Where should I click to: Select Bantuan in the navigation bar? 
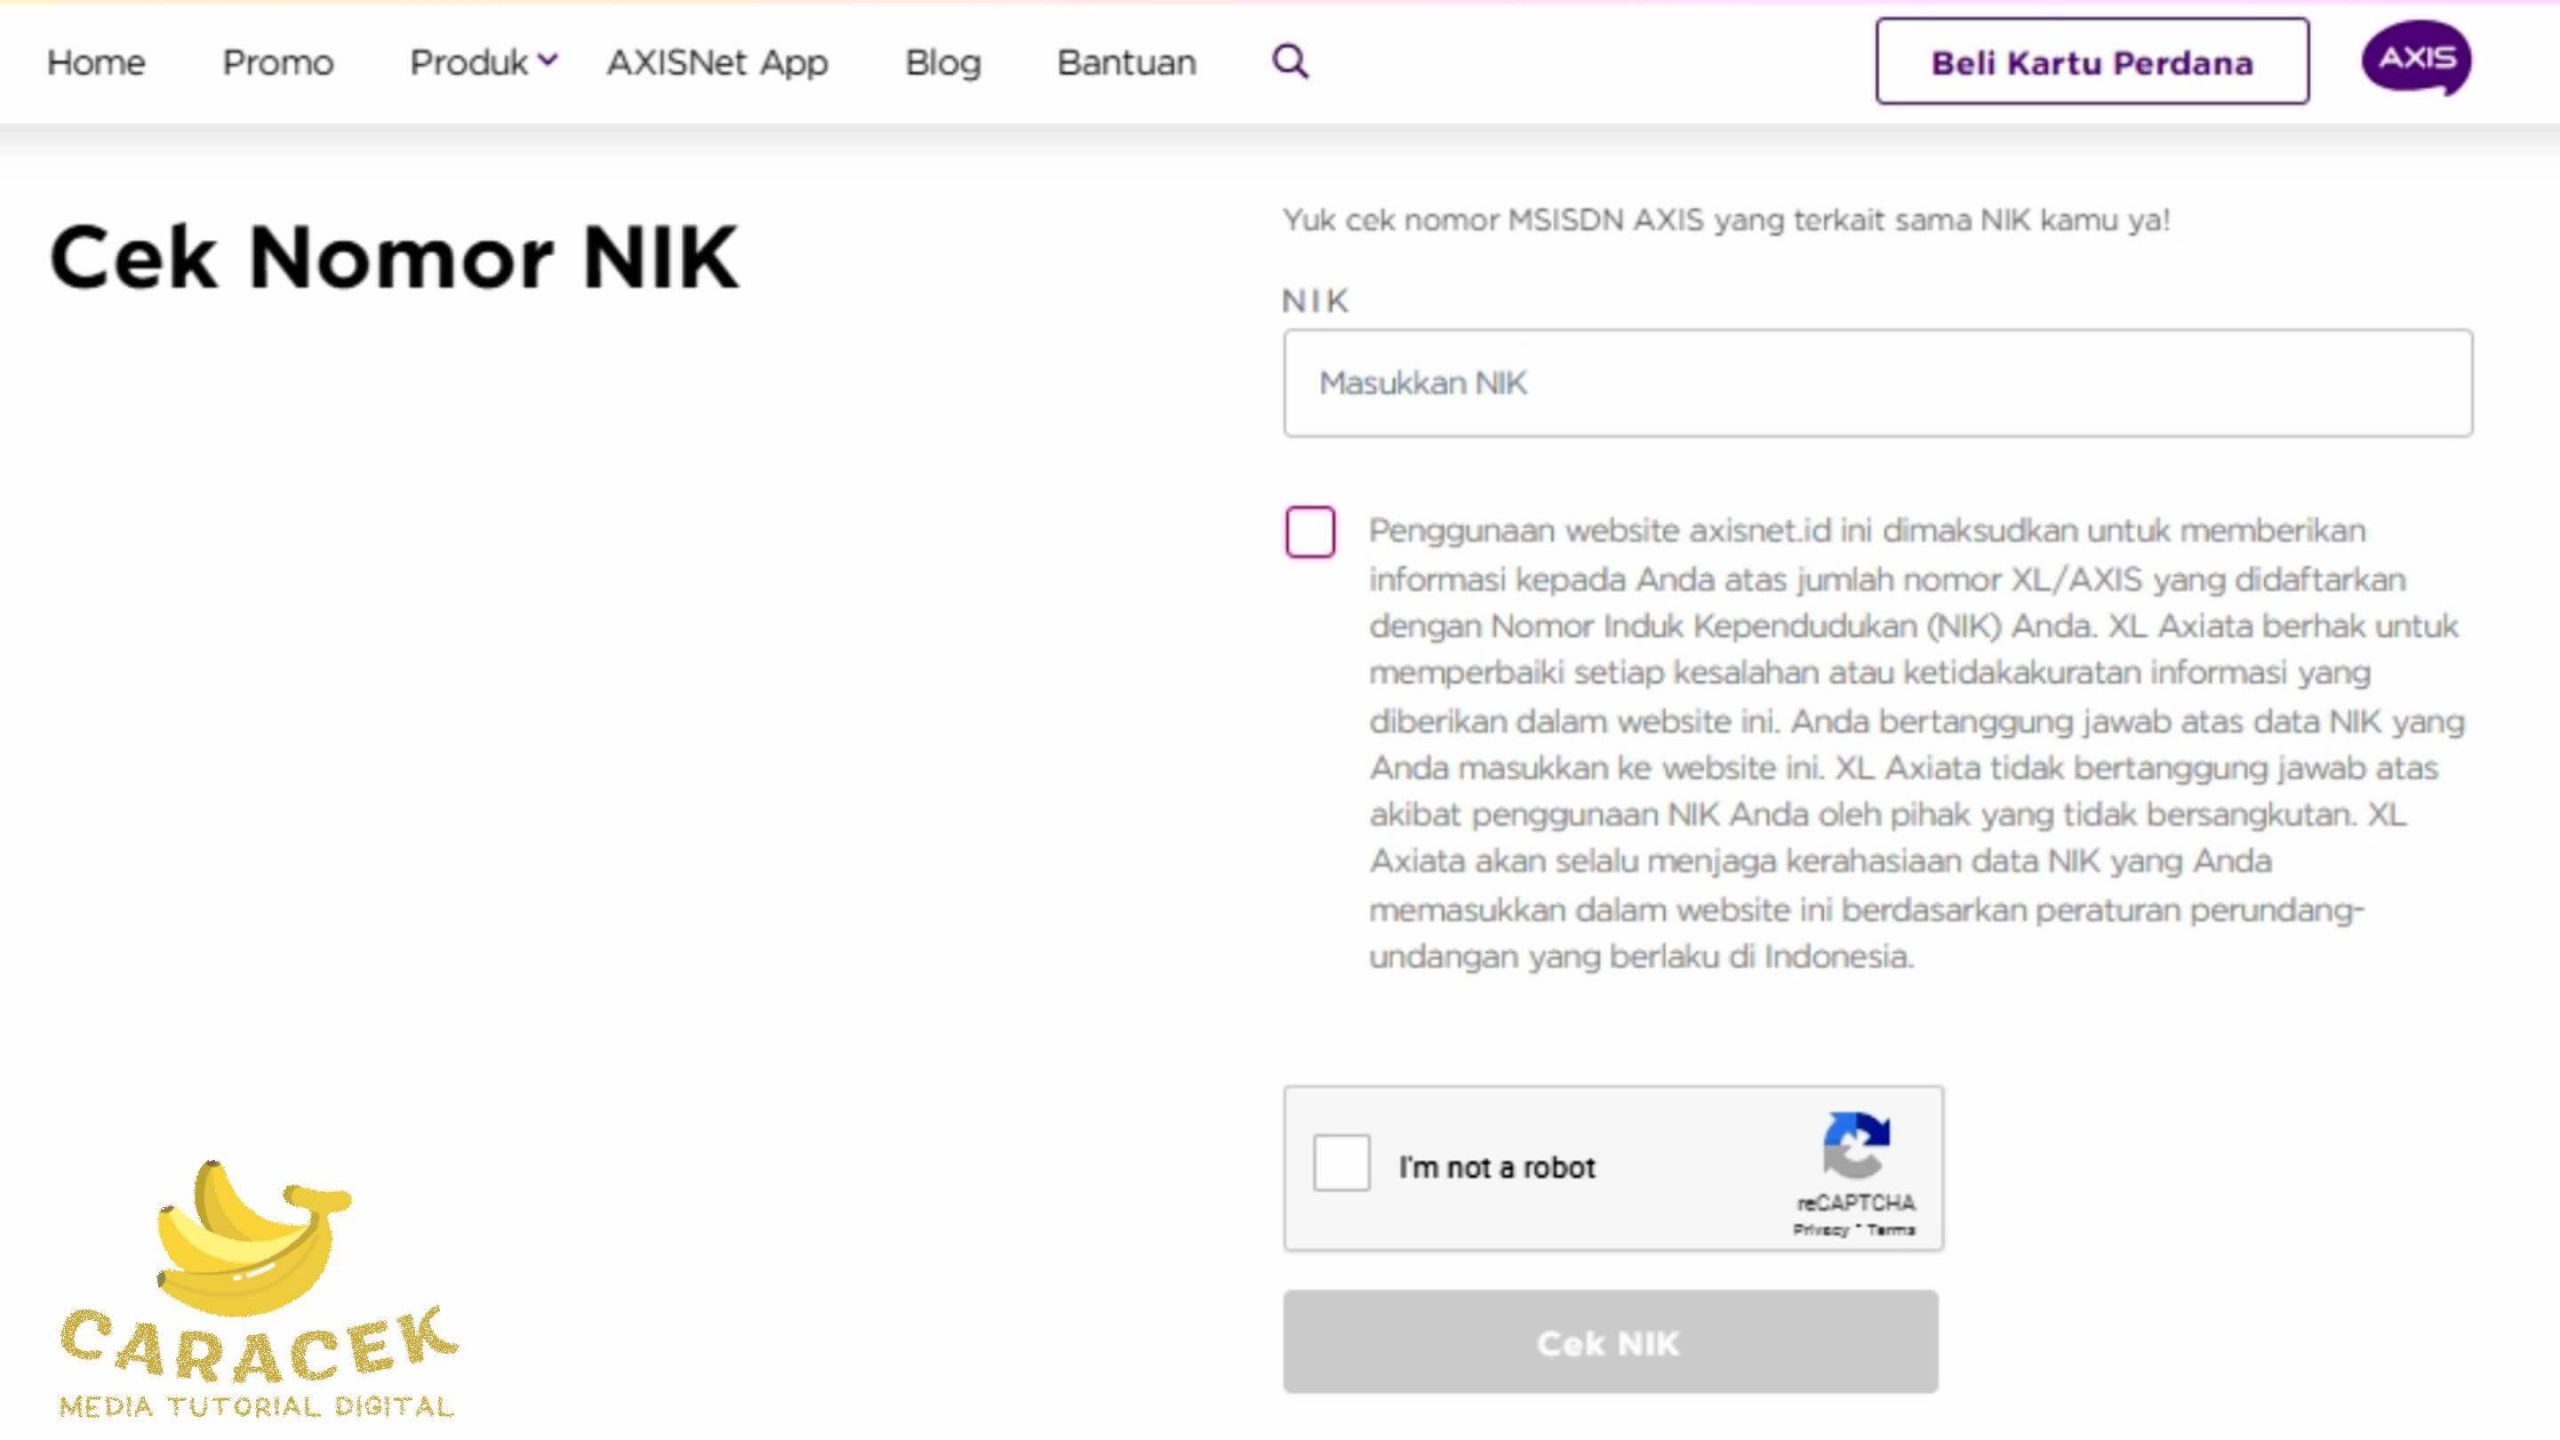1126,63
